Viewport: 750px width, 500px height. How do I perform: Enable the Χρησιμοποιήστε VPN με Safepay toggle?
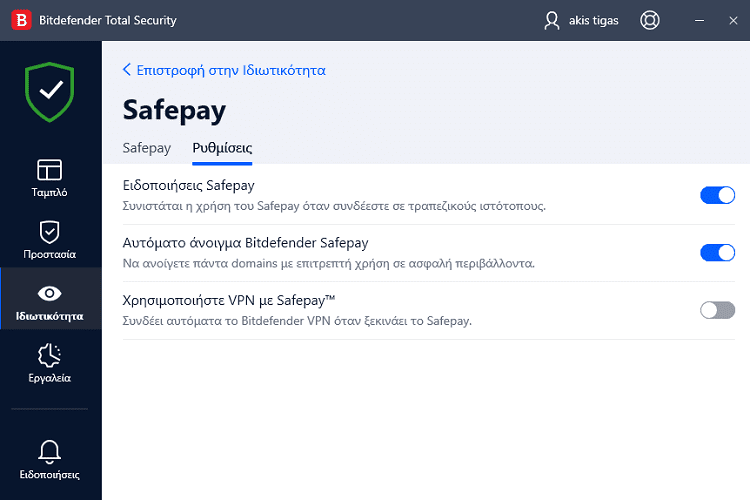click(x=717, y=310)
